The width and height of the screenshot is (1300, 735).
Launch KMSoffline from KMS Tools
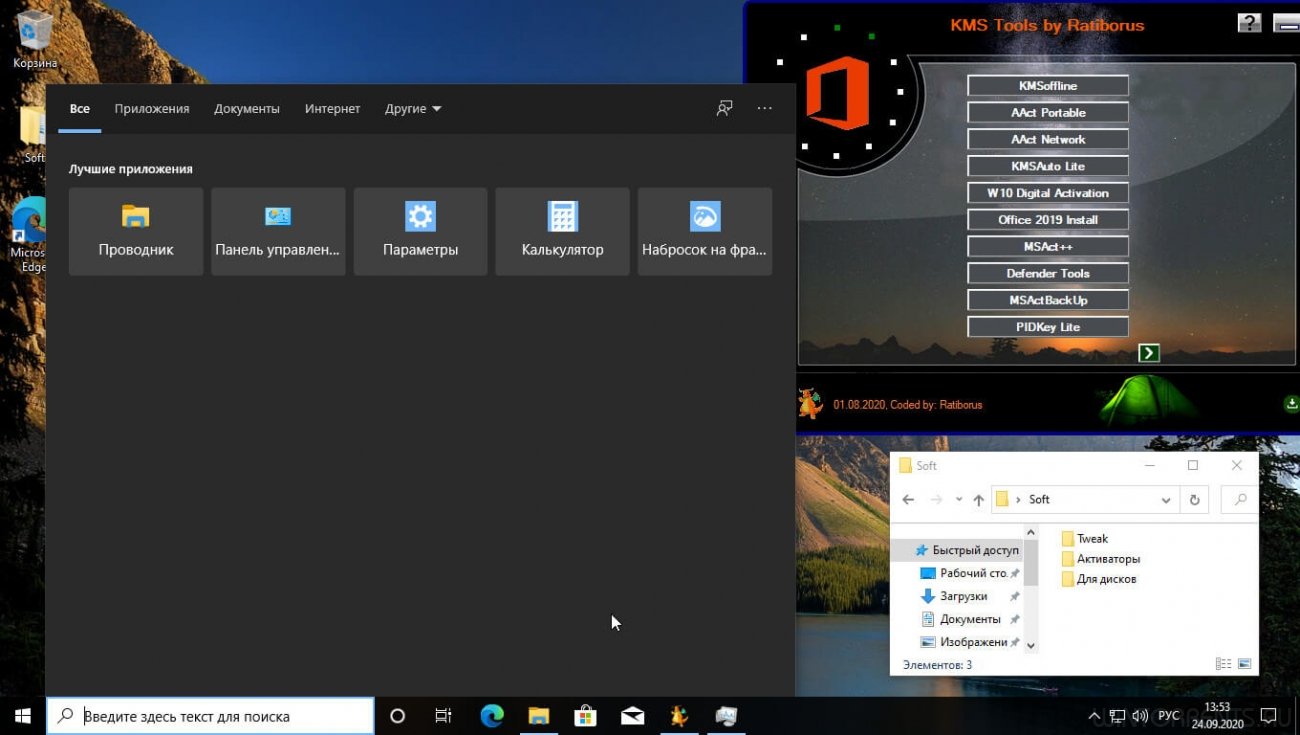pos(1048,86)
